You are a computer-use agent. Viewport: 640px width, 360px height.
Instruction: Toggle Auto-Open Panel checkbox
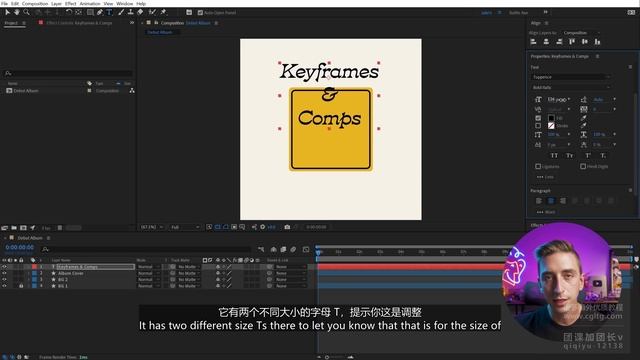click(200, 13)
